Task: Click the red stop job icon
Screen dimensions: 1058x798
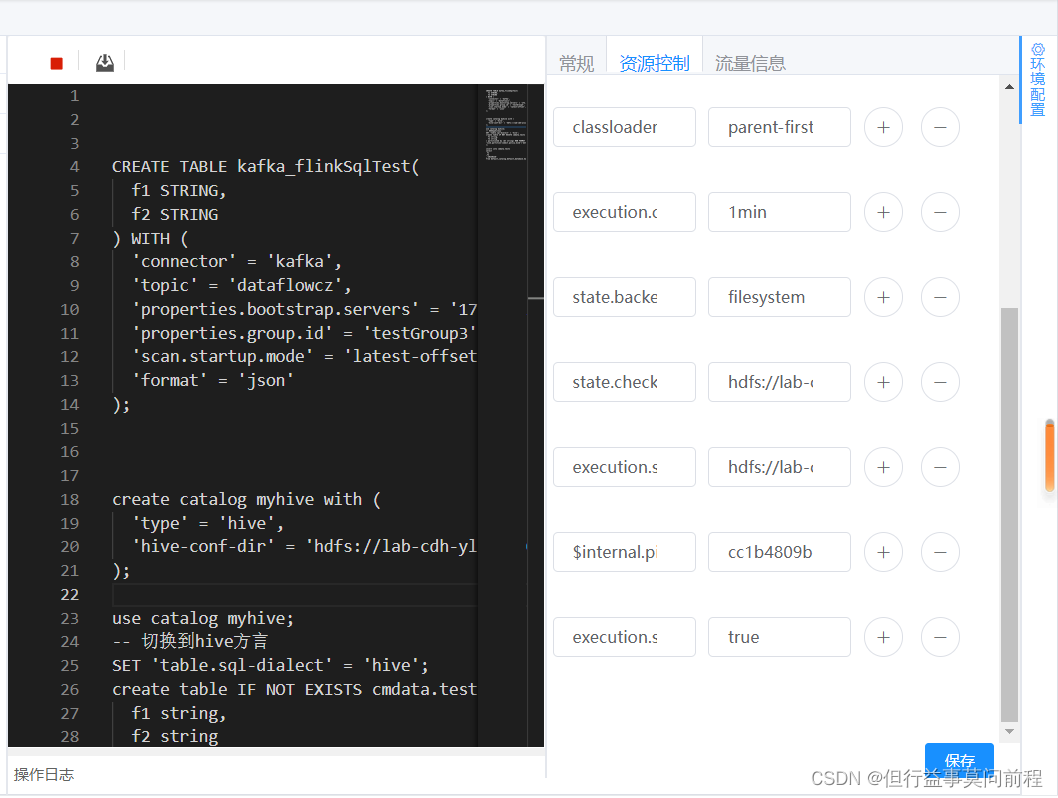Action: [x=57, y=63]
